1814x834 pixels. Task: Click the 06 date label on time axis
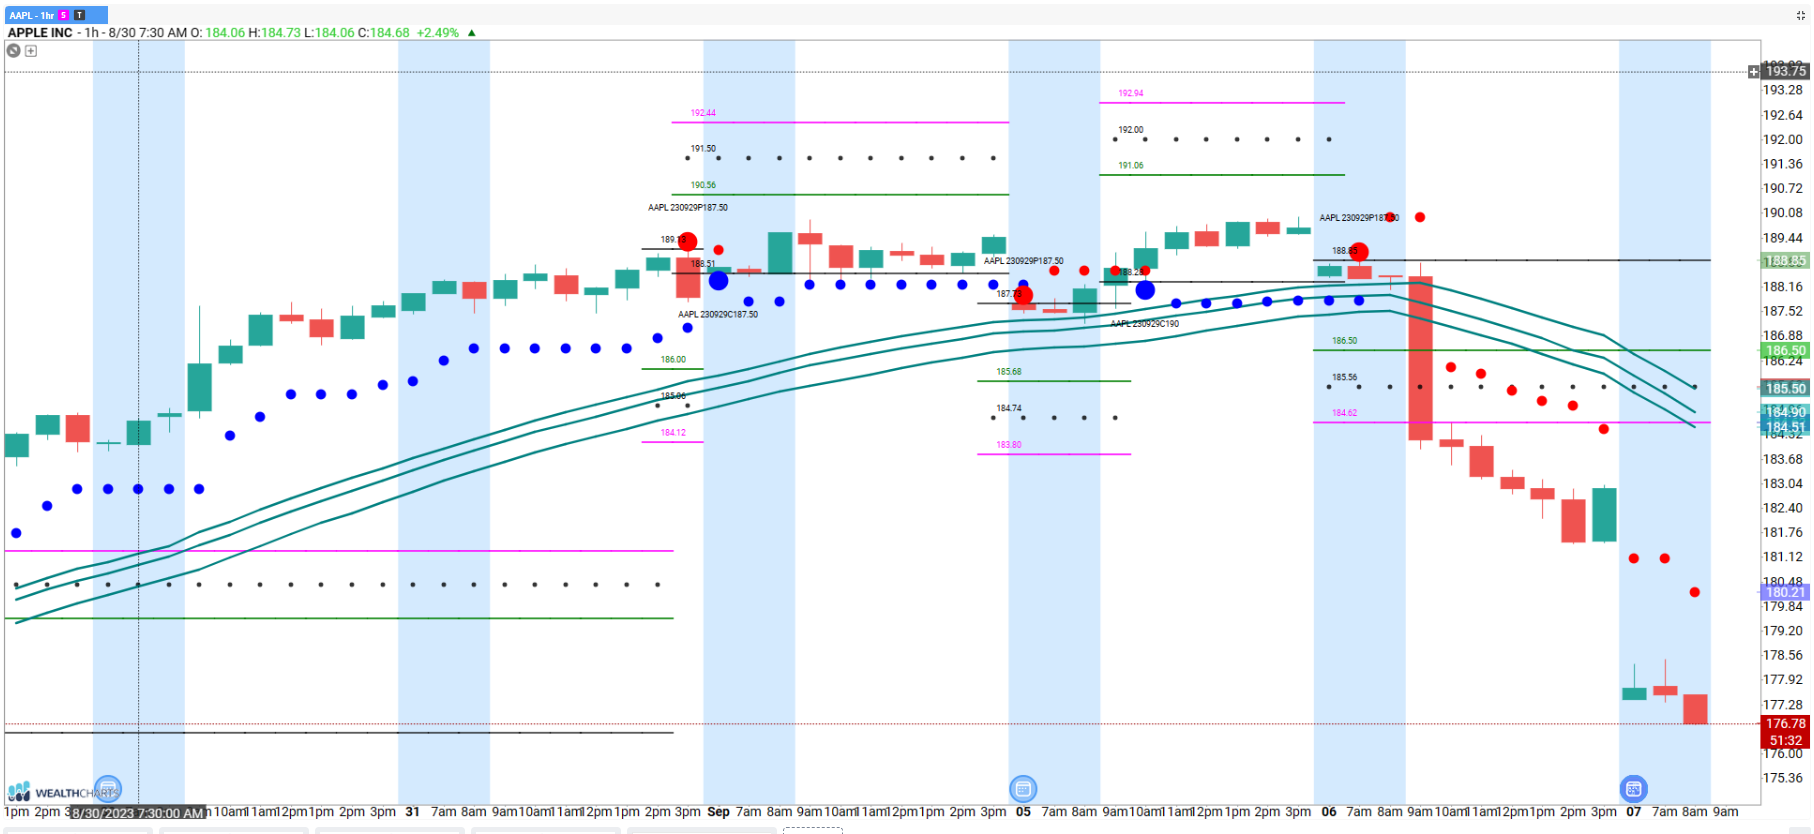[1329, 812]
